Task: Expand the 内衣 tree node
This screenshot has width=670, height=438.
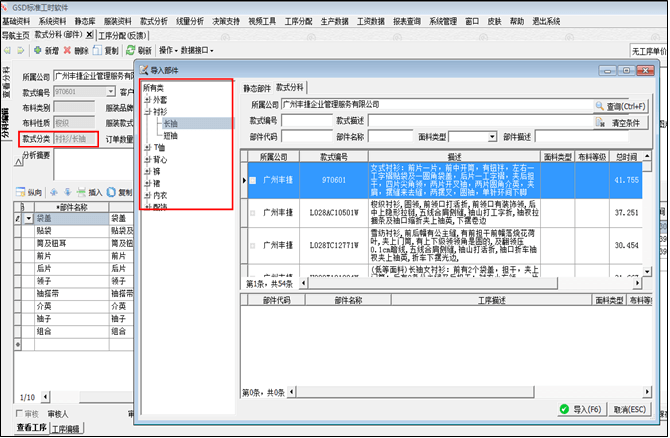Action: tap(147, 196)
